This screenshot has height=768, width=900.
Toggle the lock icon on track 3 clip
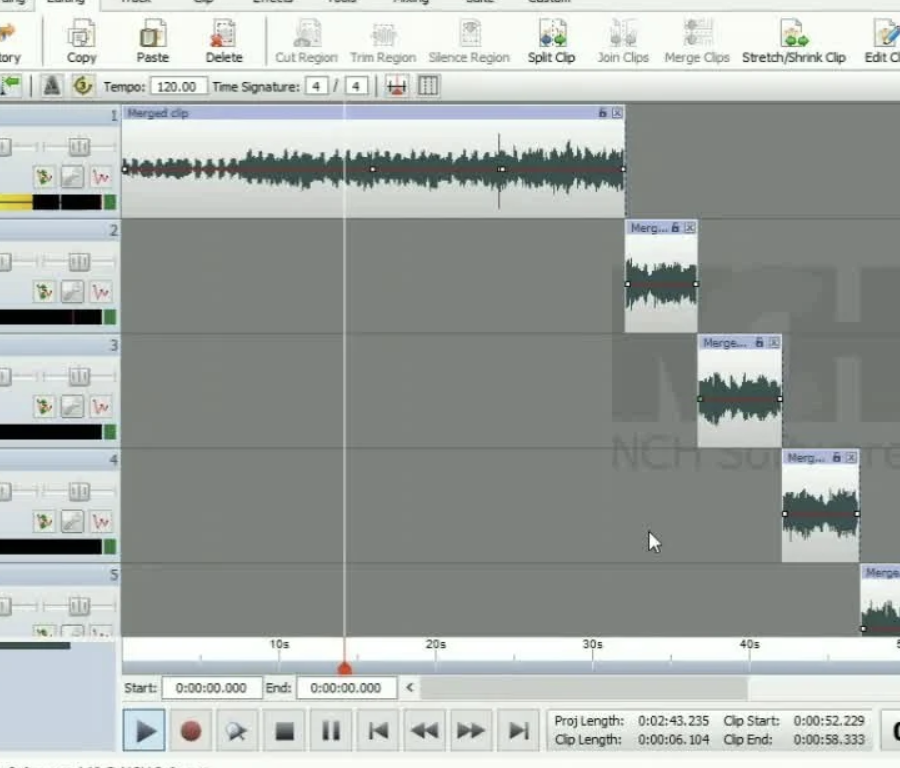tap(760, 343)
